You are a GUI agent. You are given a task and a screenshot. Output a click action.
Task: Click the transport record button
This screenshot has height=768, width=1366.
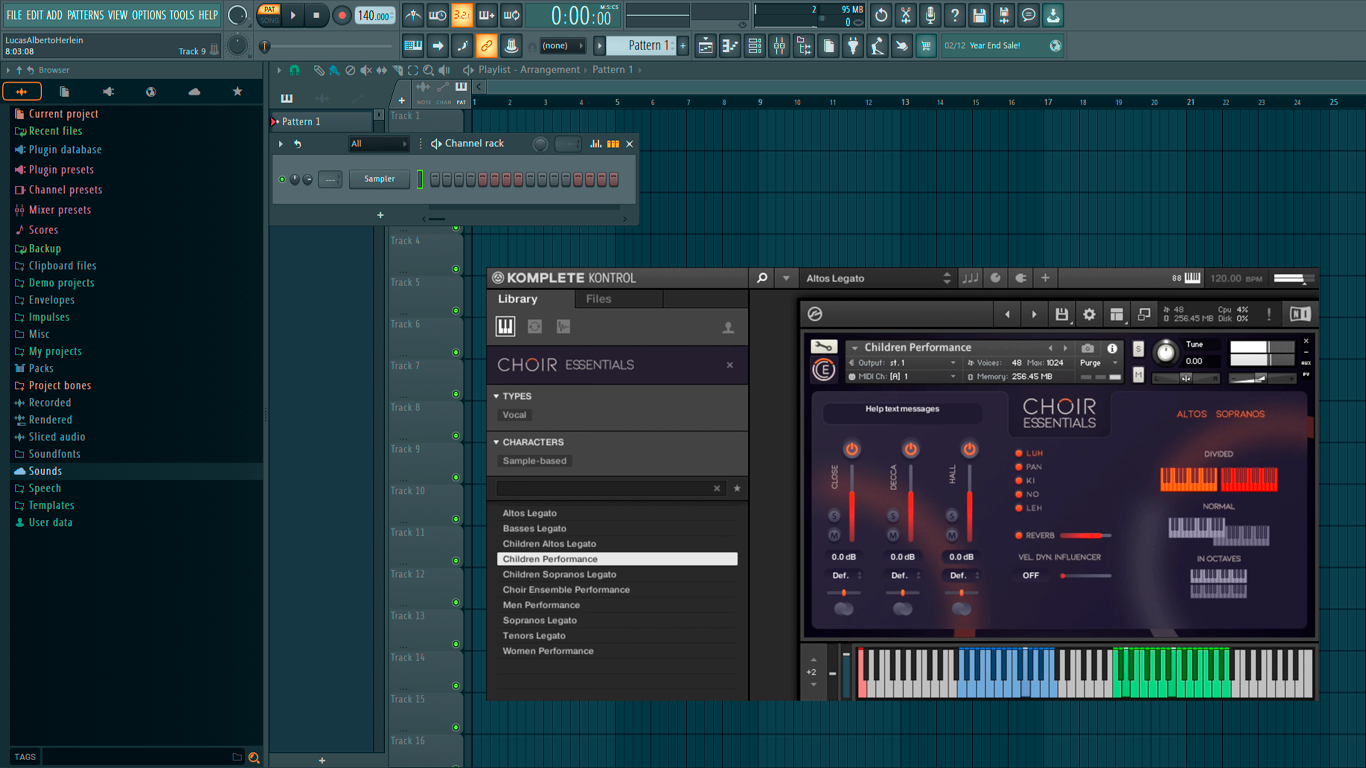(341, 15)
